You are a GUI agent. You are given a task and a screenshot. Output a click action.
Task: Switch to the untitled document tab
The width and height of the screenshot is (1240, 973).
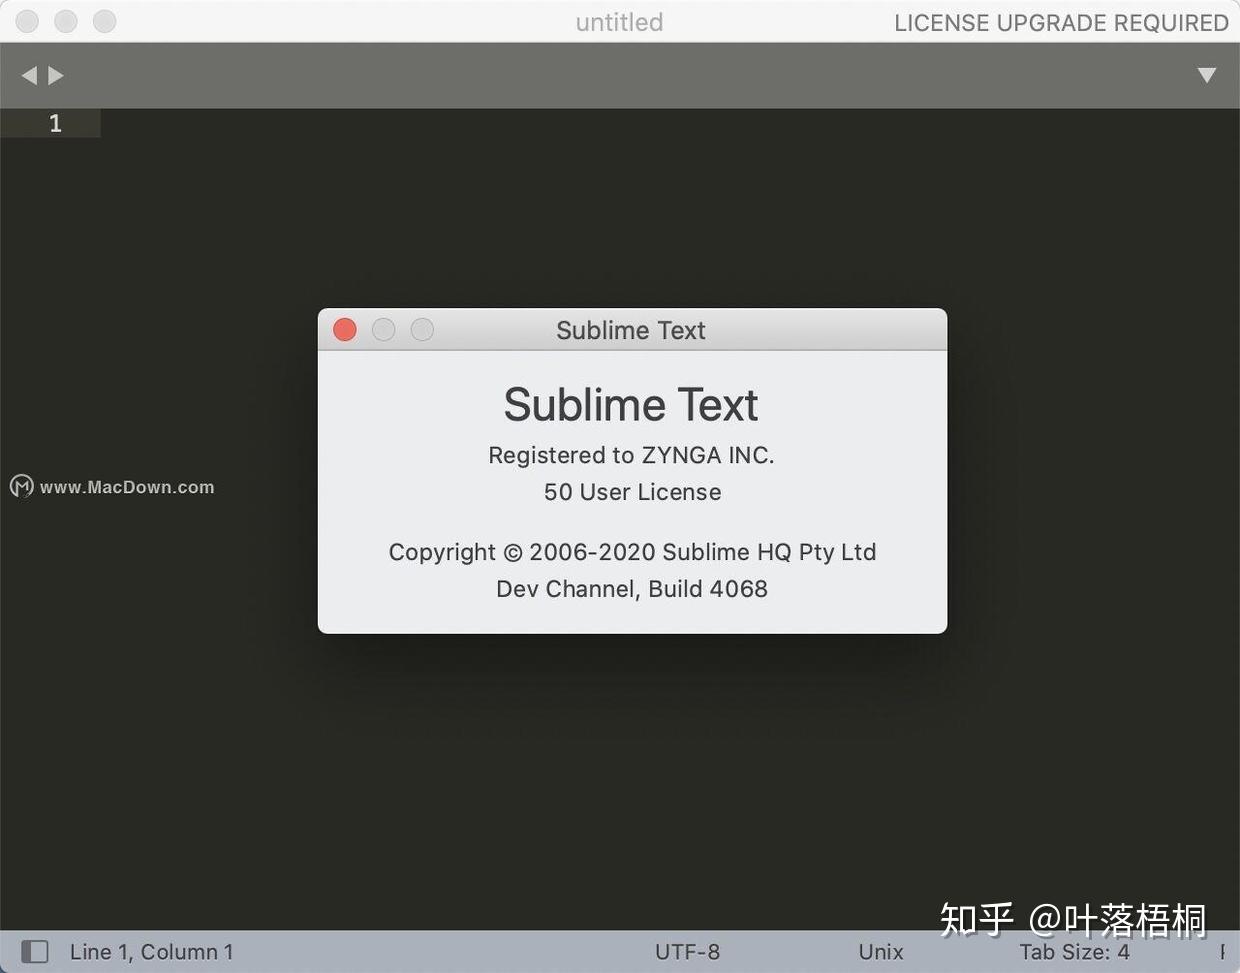coord(619,21)
